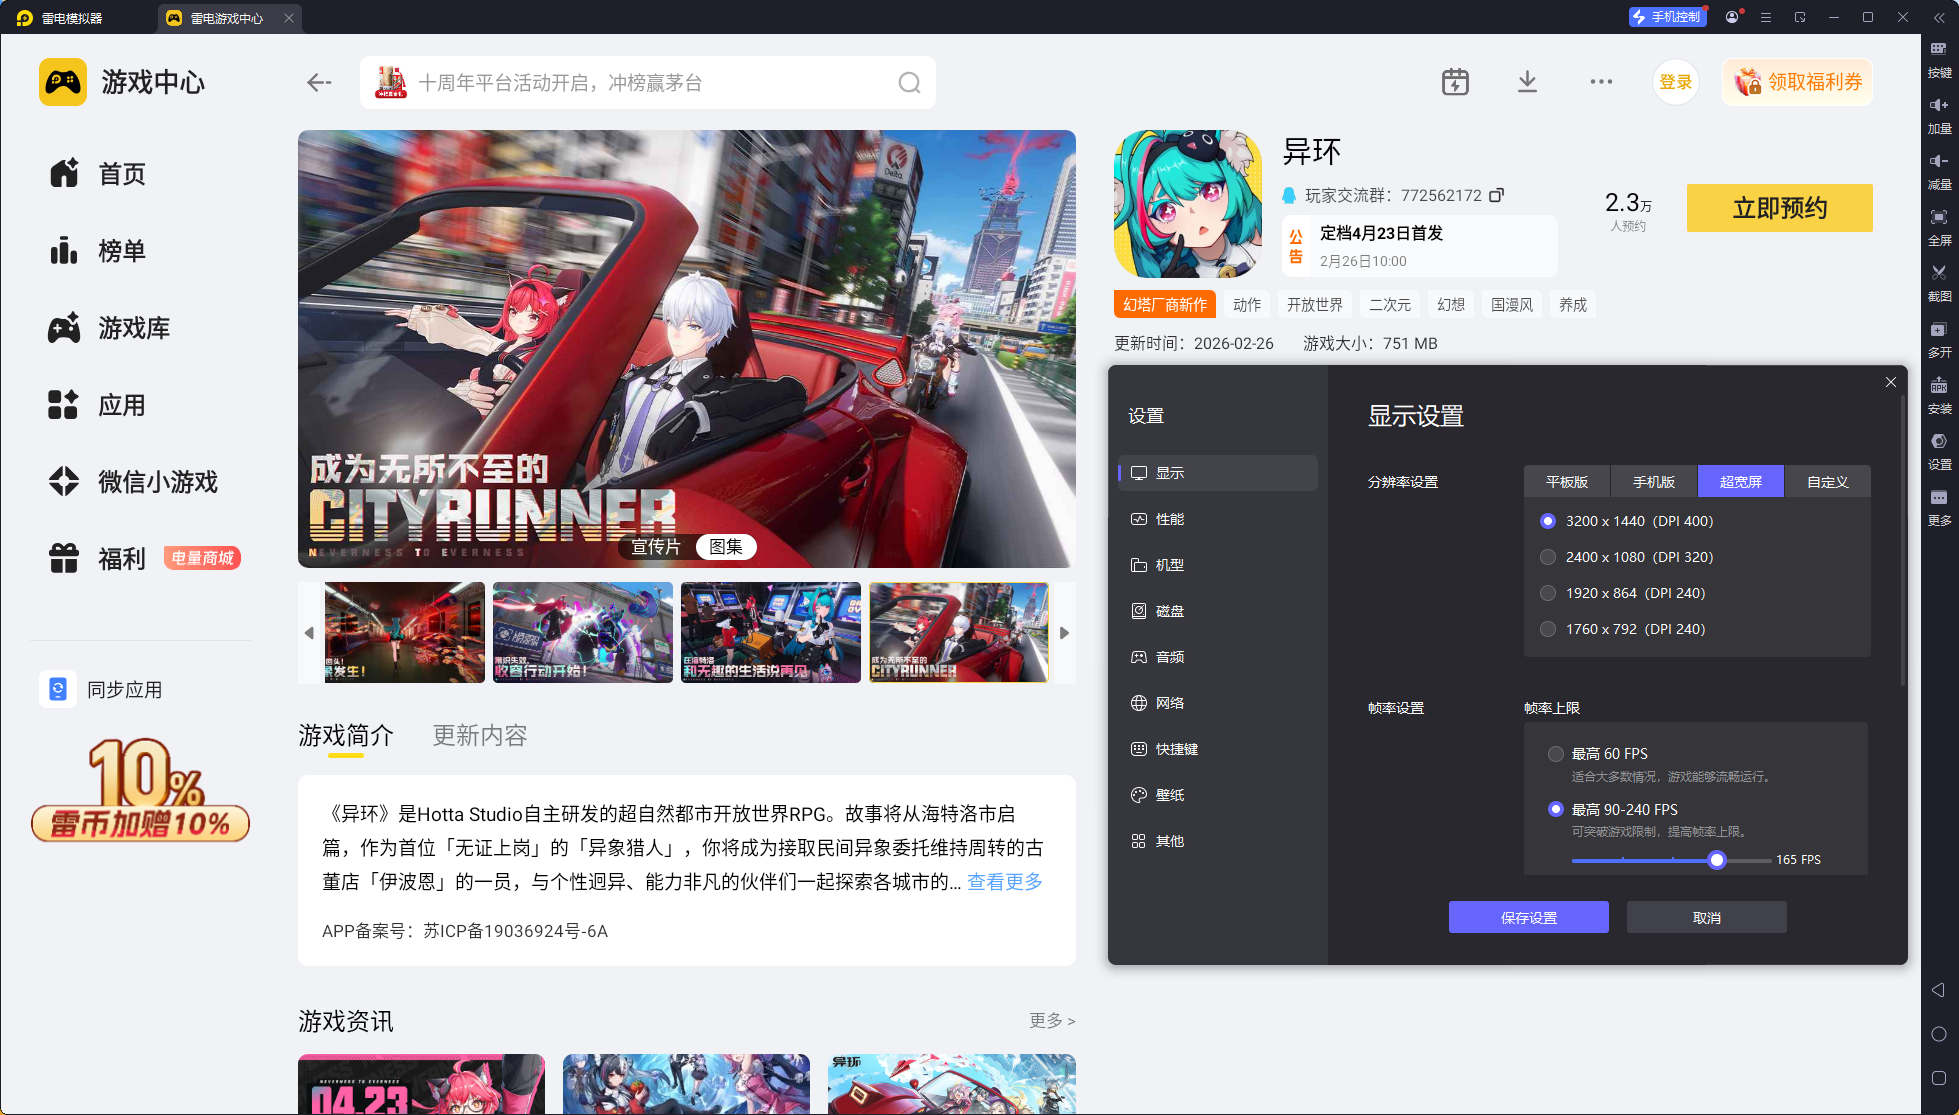Click the 保存设置 button
This screenshot has width=1959, height=1115.
(1528, 917)
